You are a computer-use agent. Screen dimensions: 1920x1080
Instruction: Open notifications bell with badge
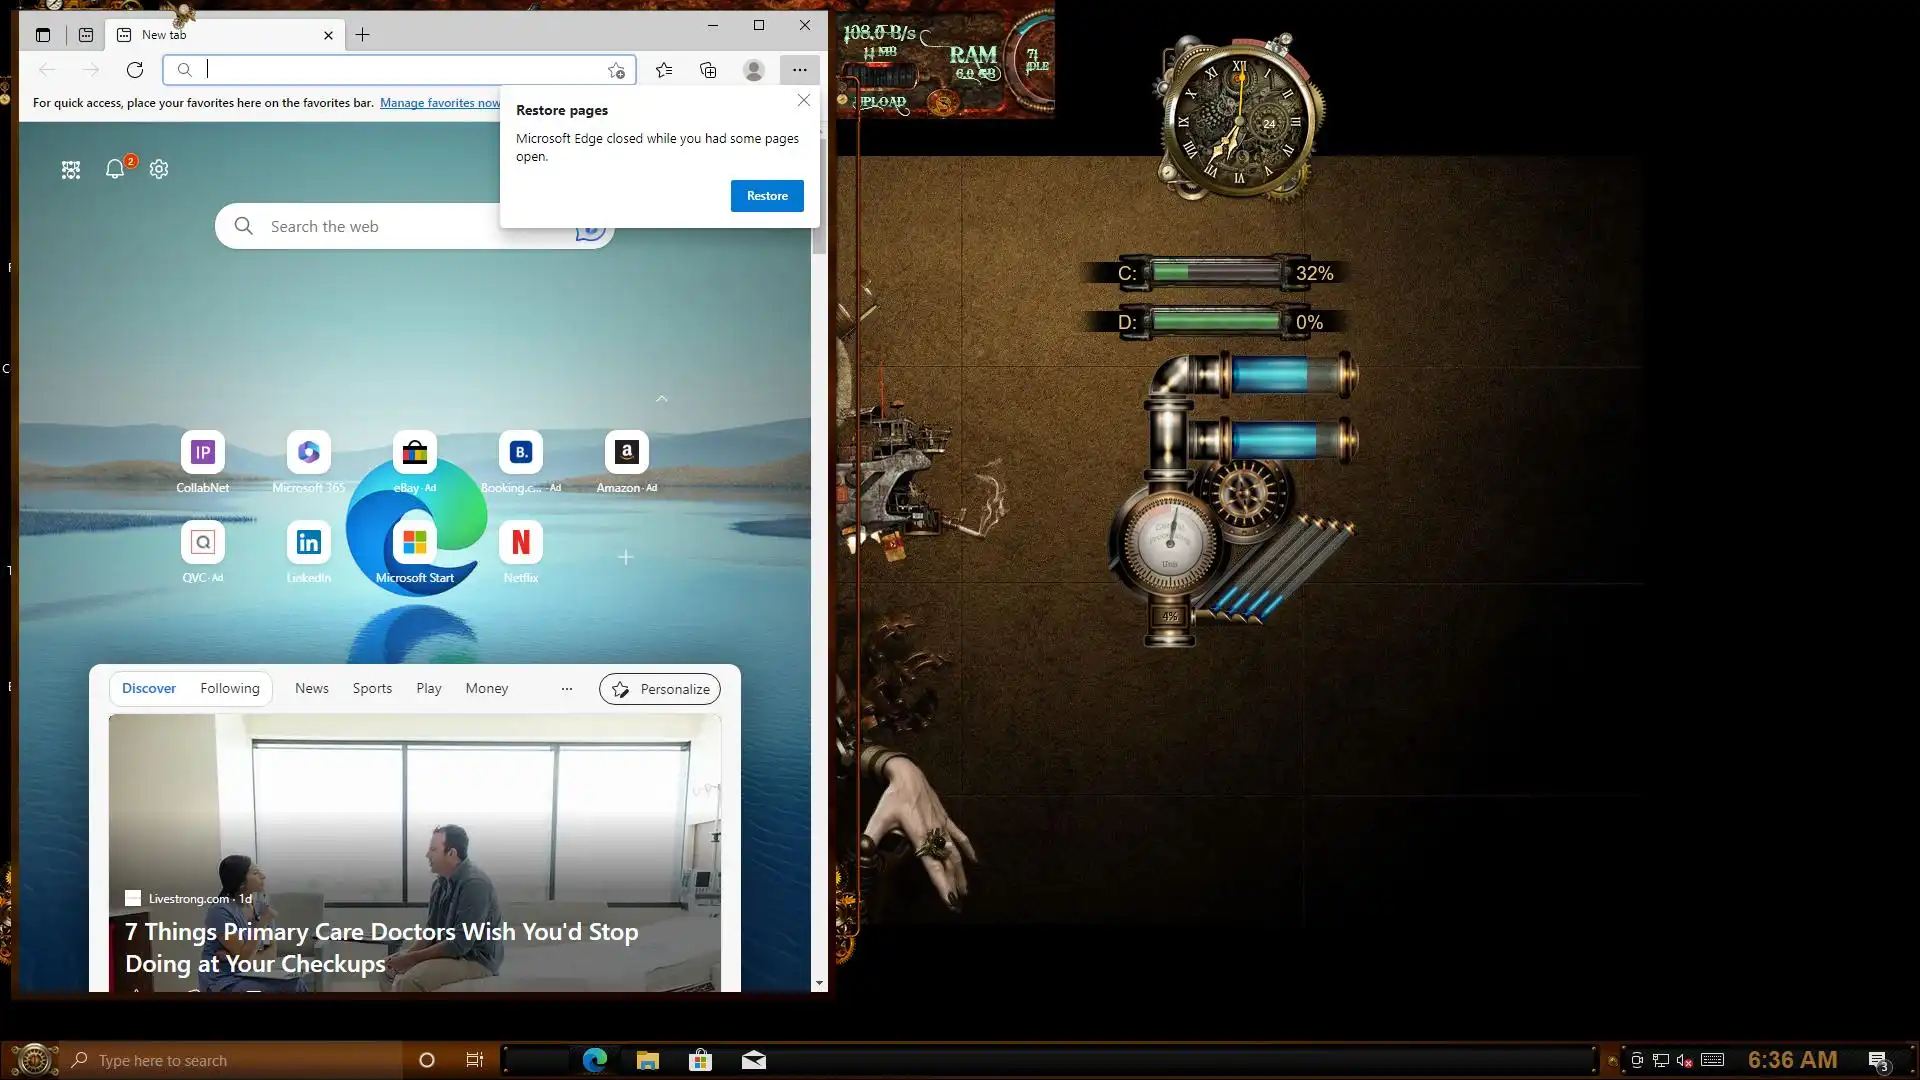tap(115, 170)
